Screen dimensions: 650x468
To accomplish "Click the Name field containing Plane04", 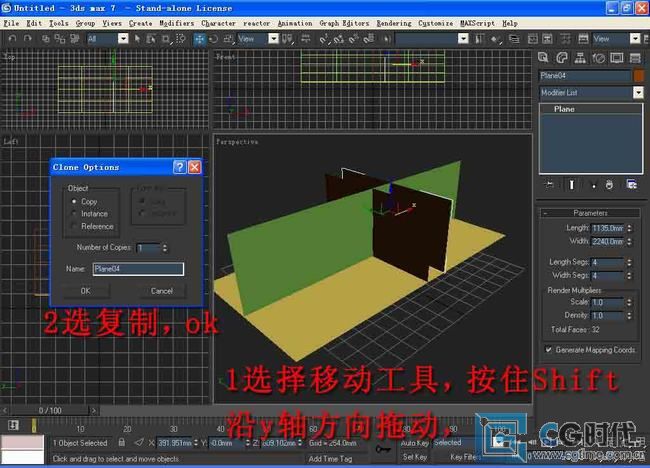I will pos(138,269).
